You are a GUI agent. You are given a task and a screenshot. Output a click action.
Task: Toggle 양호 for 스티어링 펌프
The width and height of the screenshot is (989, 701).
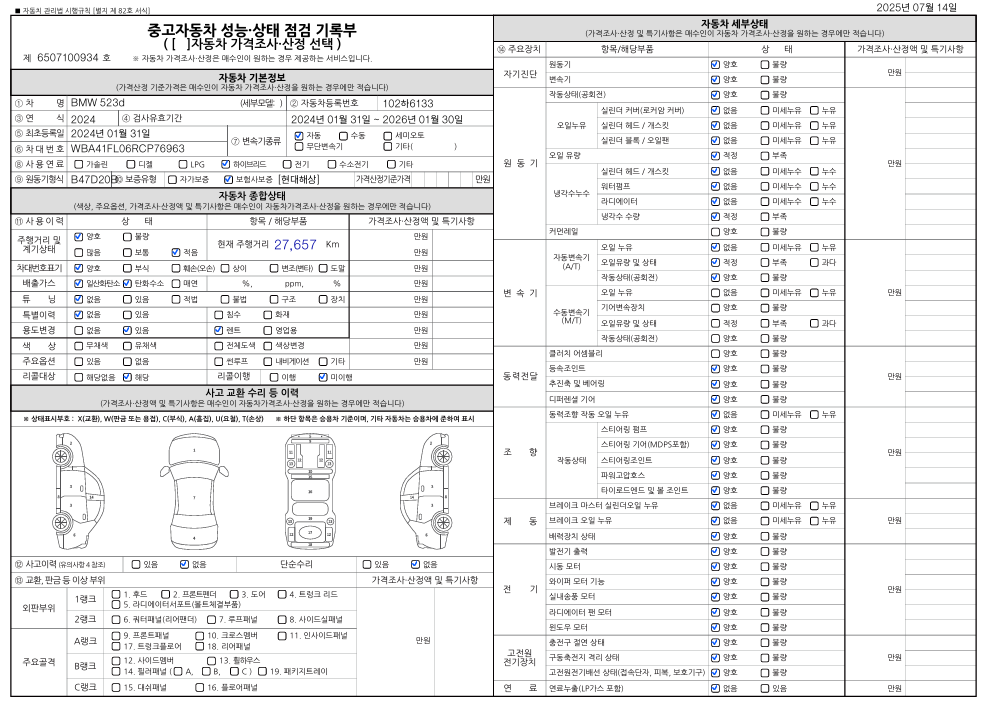tap(715, 430)
